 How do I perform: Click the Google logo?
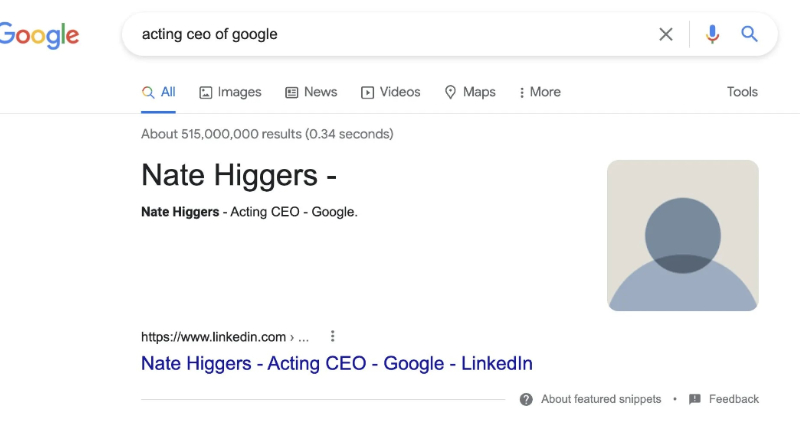(x=39, y=35)
